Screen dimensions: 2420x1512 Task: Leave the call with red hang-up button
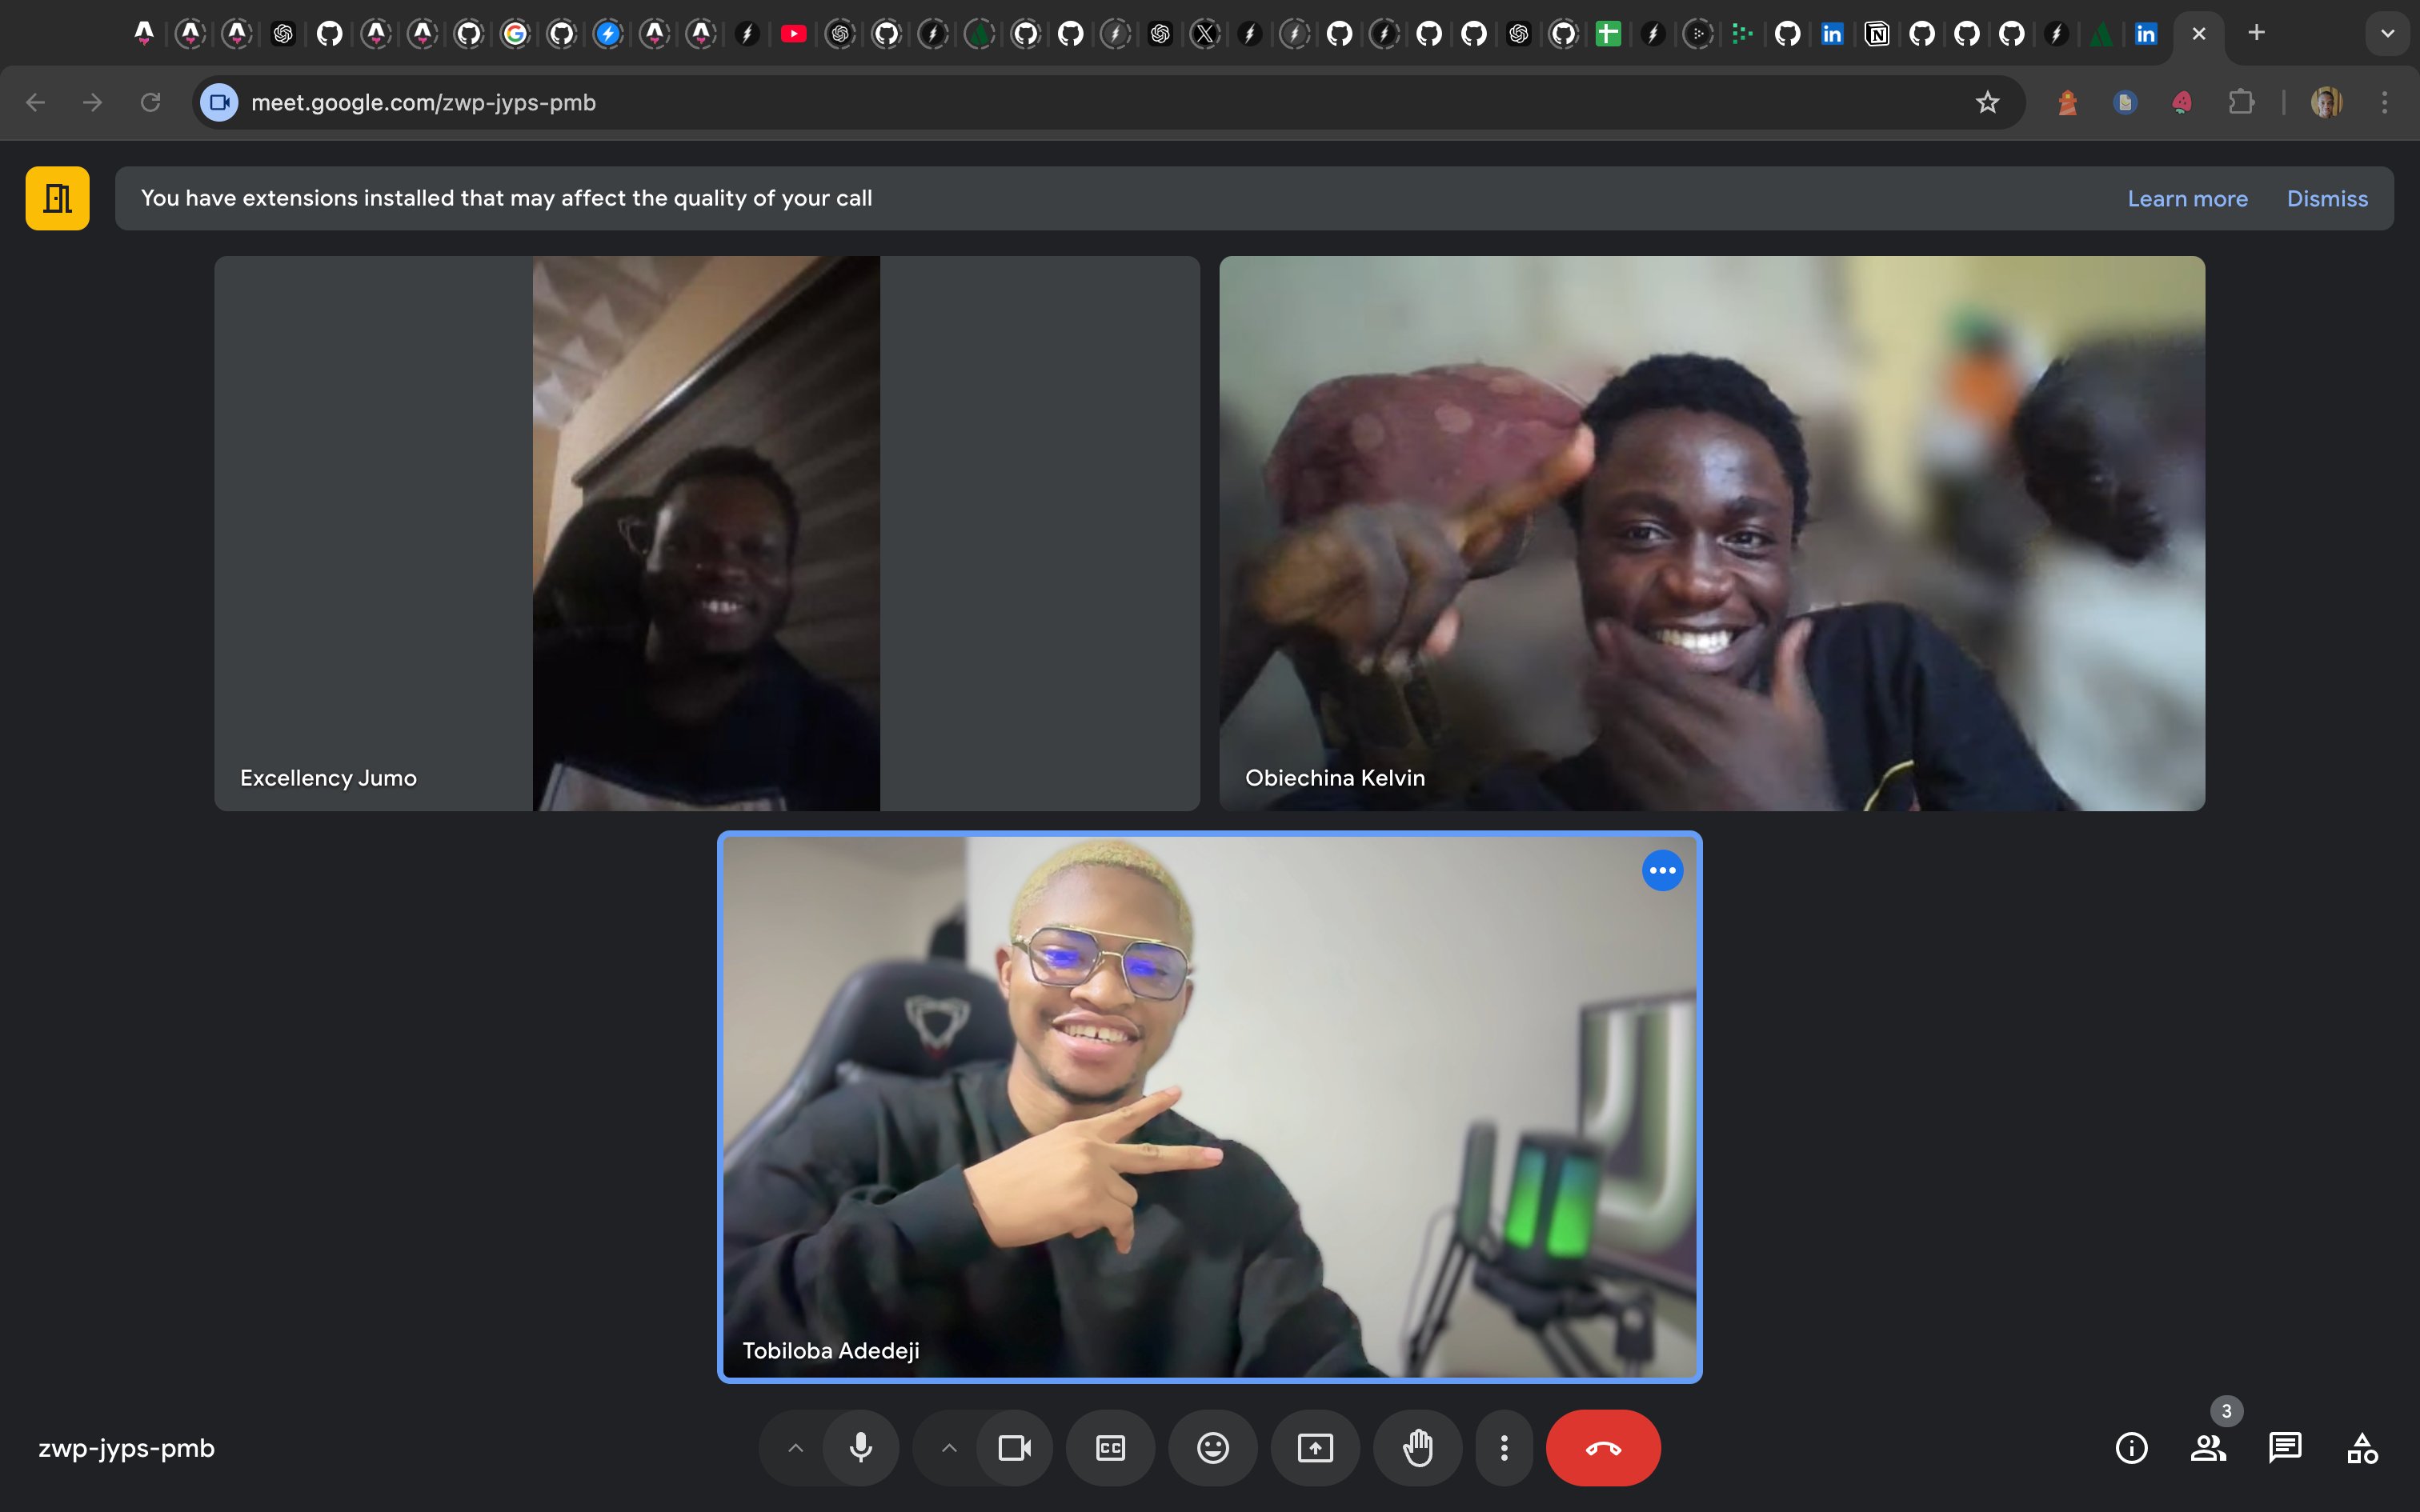[x=1602, y=1447]
